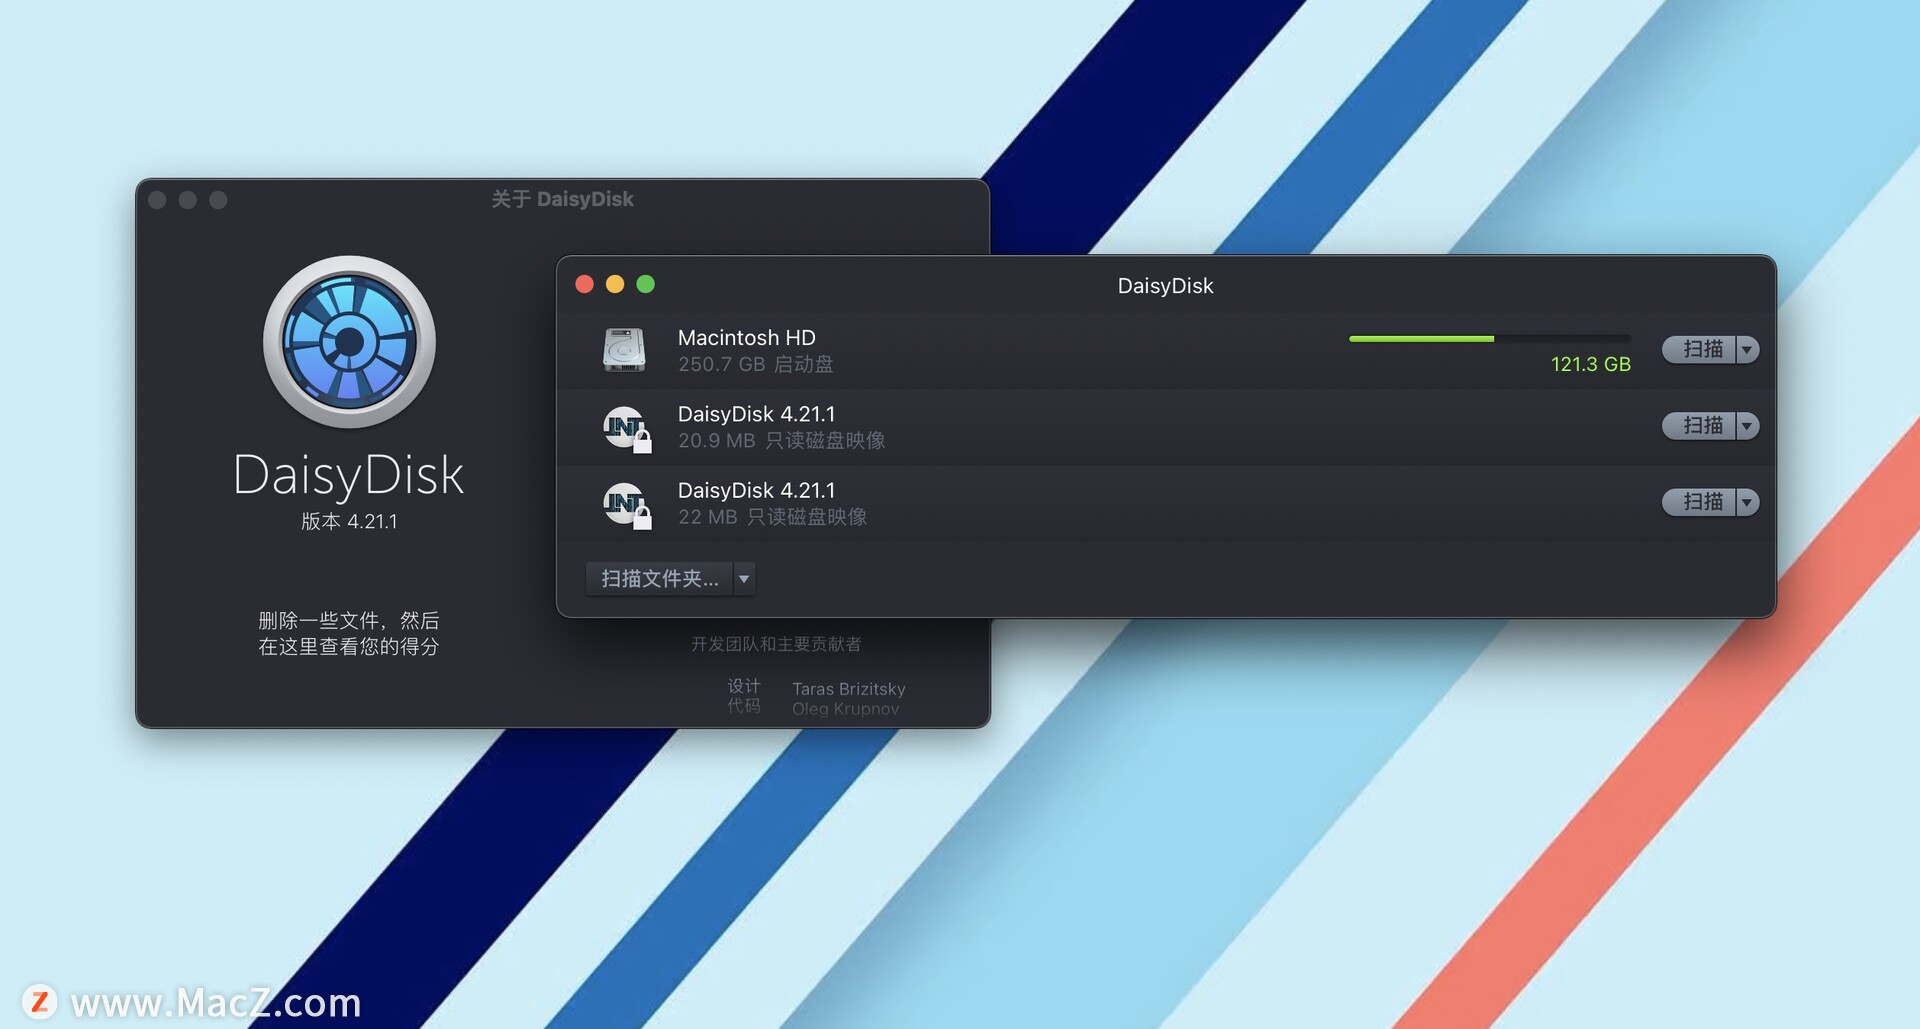
Task: Click the DaisyDisk app logo in the About window
Action: pos(349,342)
